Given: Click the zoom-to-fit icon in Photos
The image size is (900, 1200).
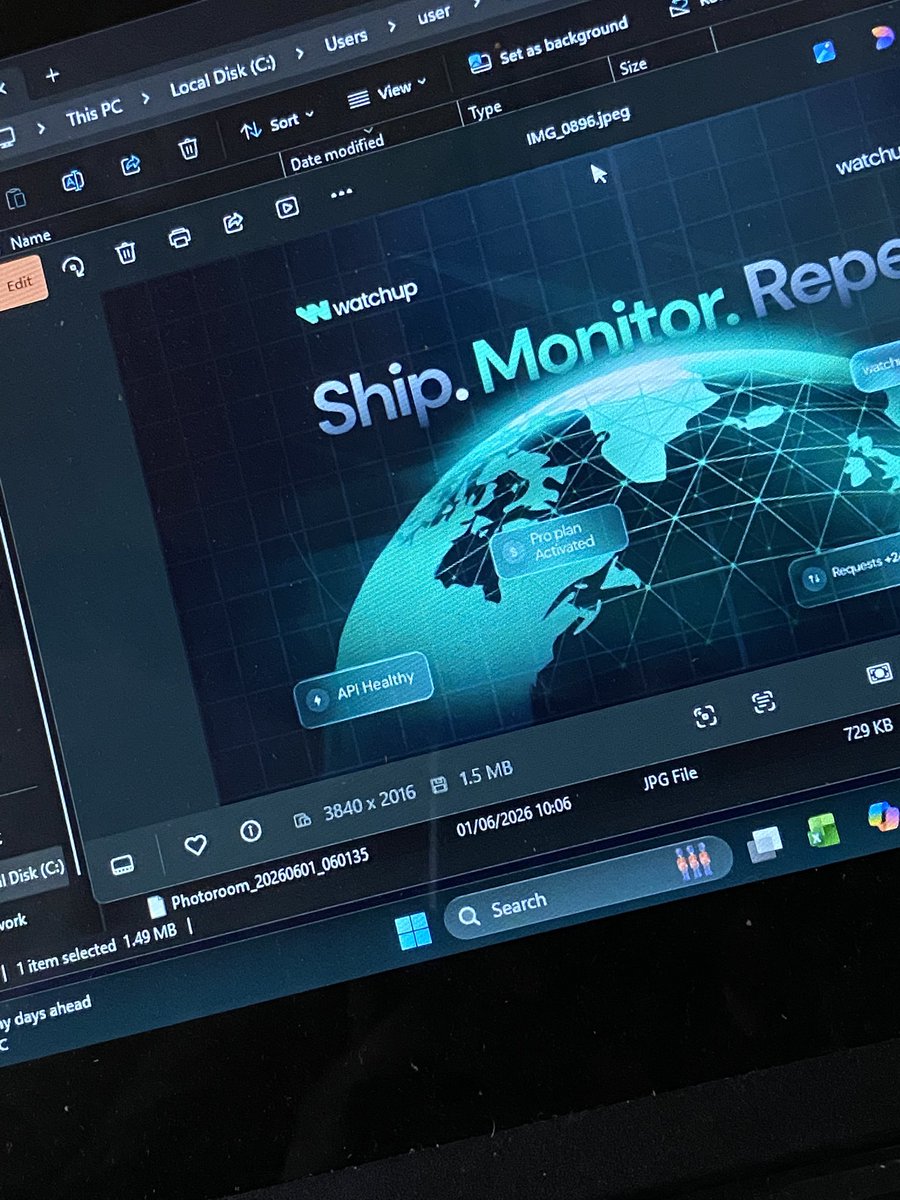Looking at the screenshot, I should (705, 716).
